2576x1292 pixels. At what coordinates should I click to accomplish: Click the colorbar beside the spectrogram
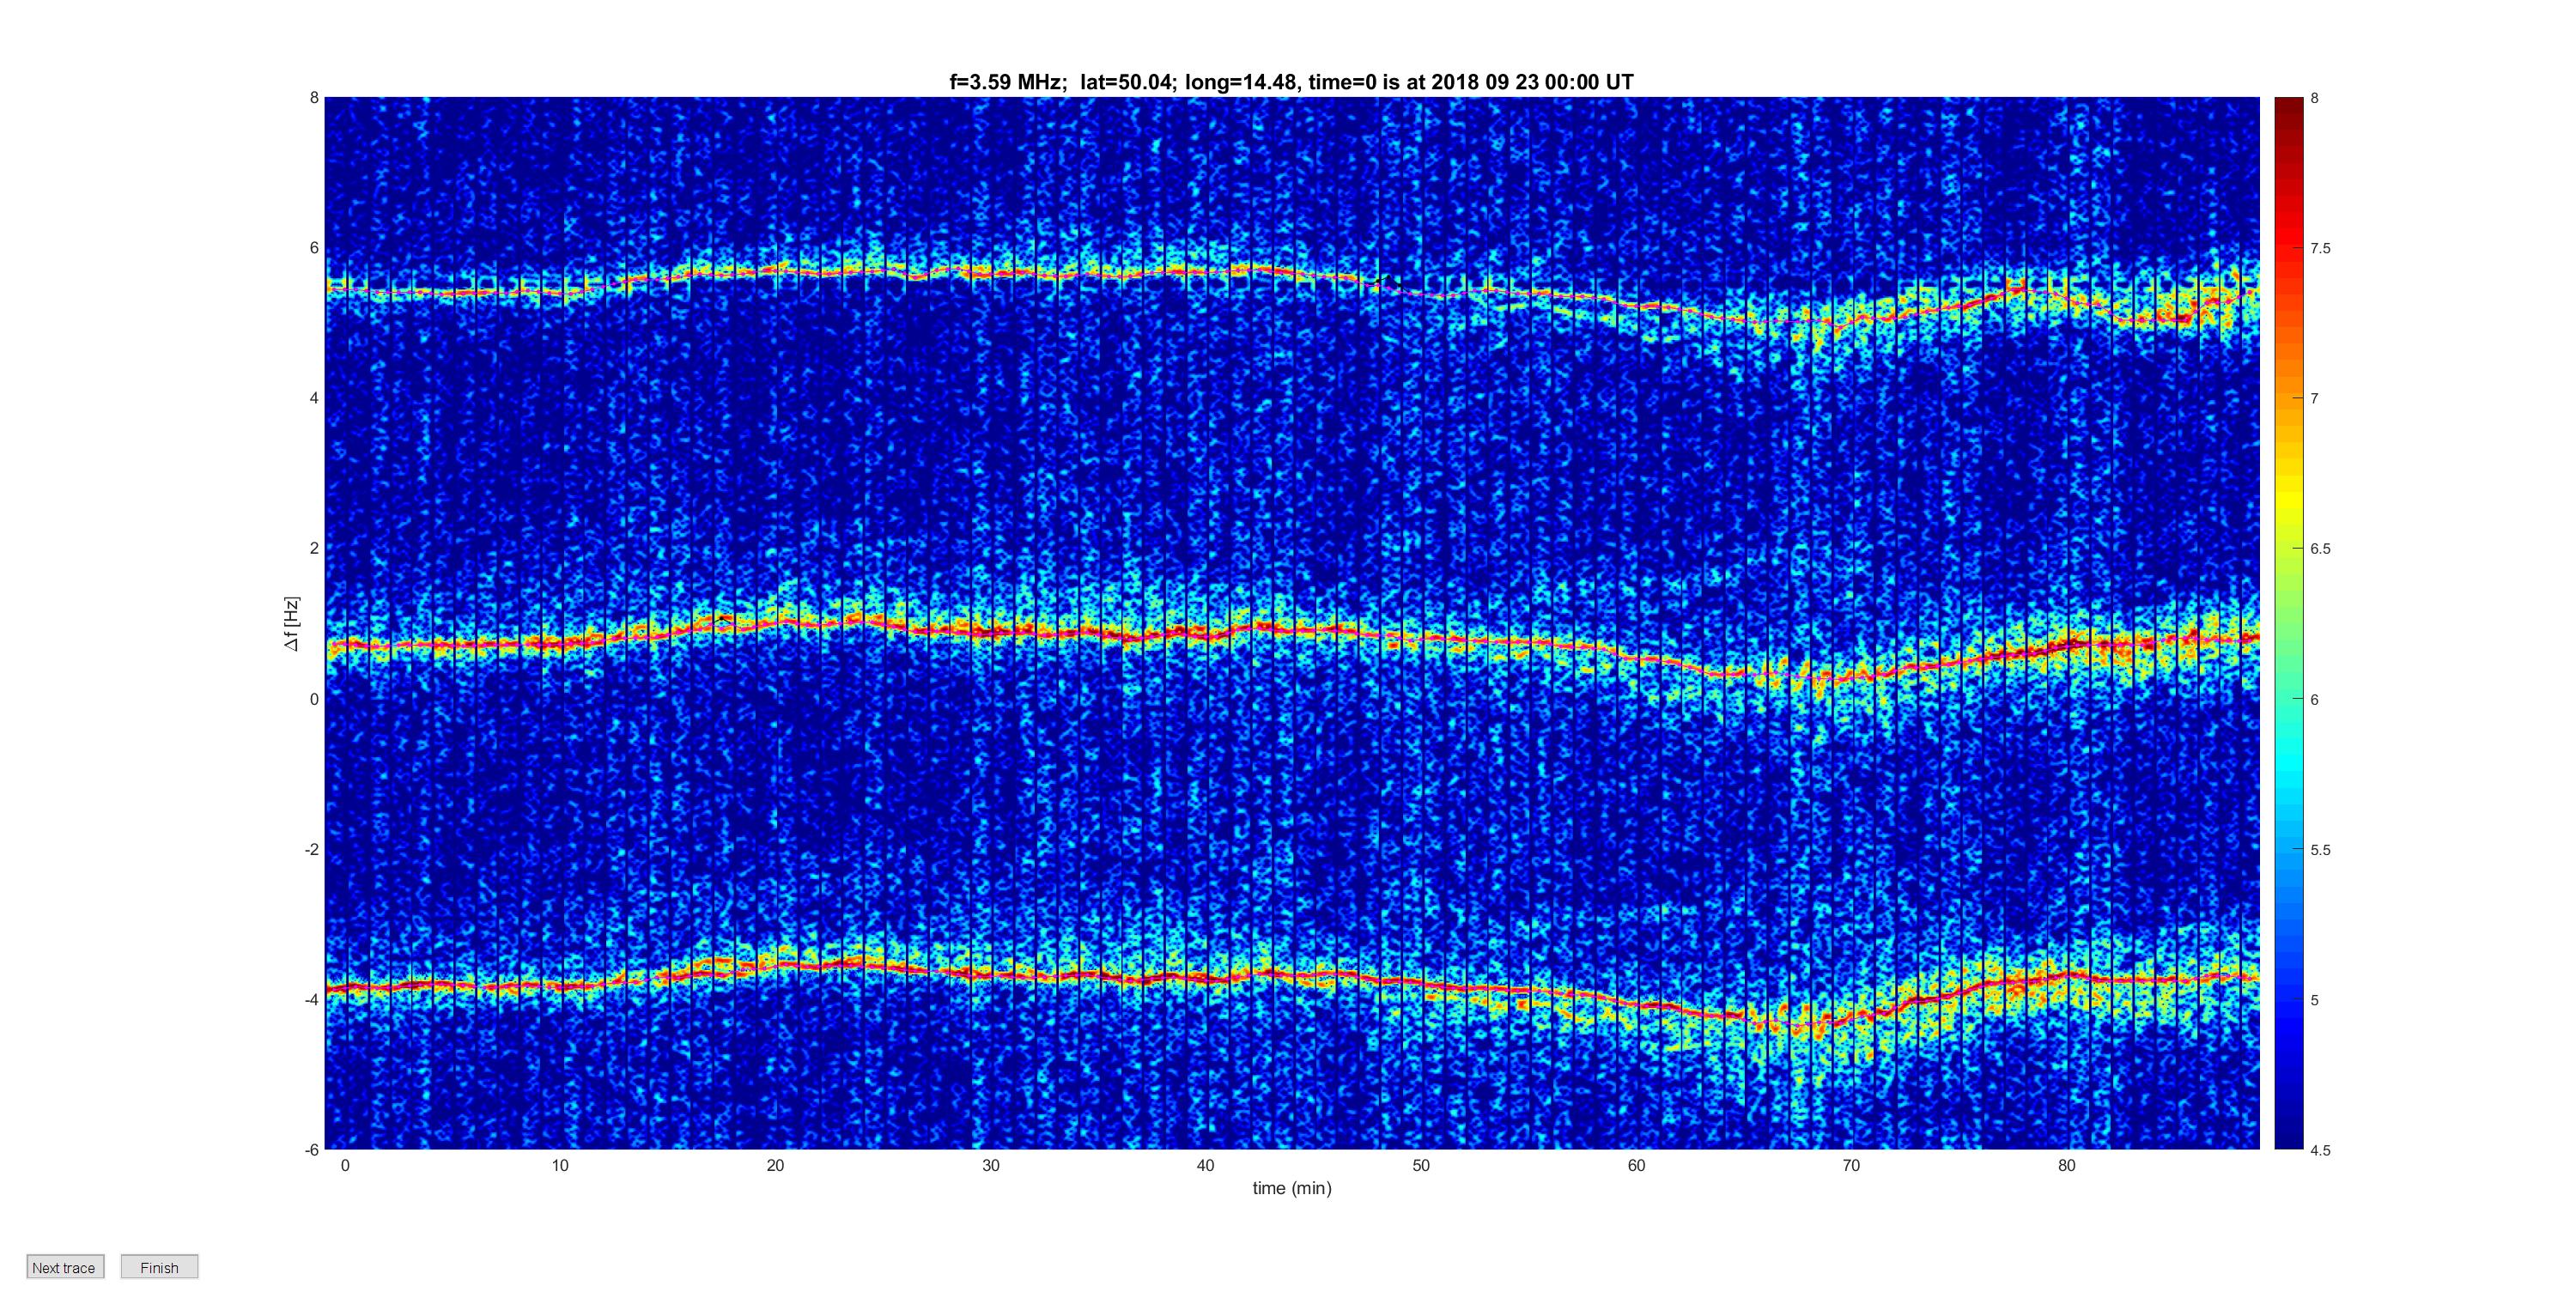pyautogui.click(x=2289, y=623)
